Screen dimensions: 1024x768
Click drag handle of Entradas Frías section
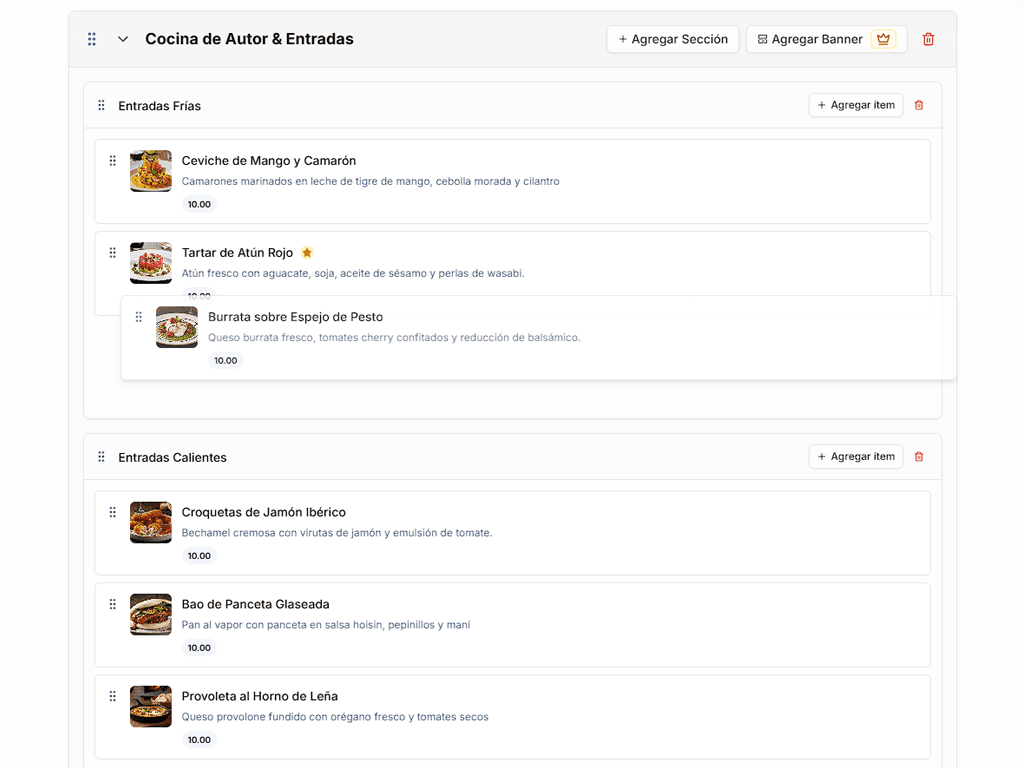[x=101, y=105]
